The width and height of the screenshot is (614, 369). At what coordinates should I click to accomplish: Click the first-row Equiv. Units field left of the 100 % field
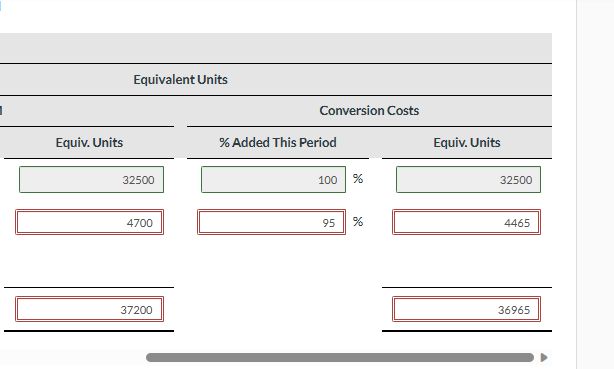tap(91, 179)
